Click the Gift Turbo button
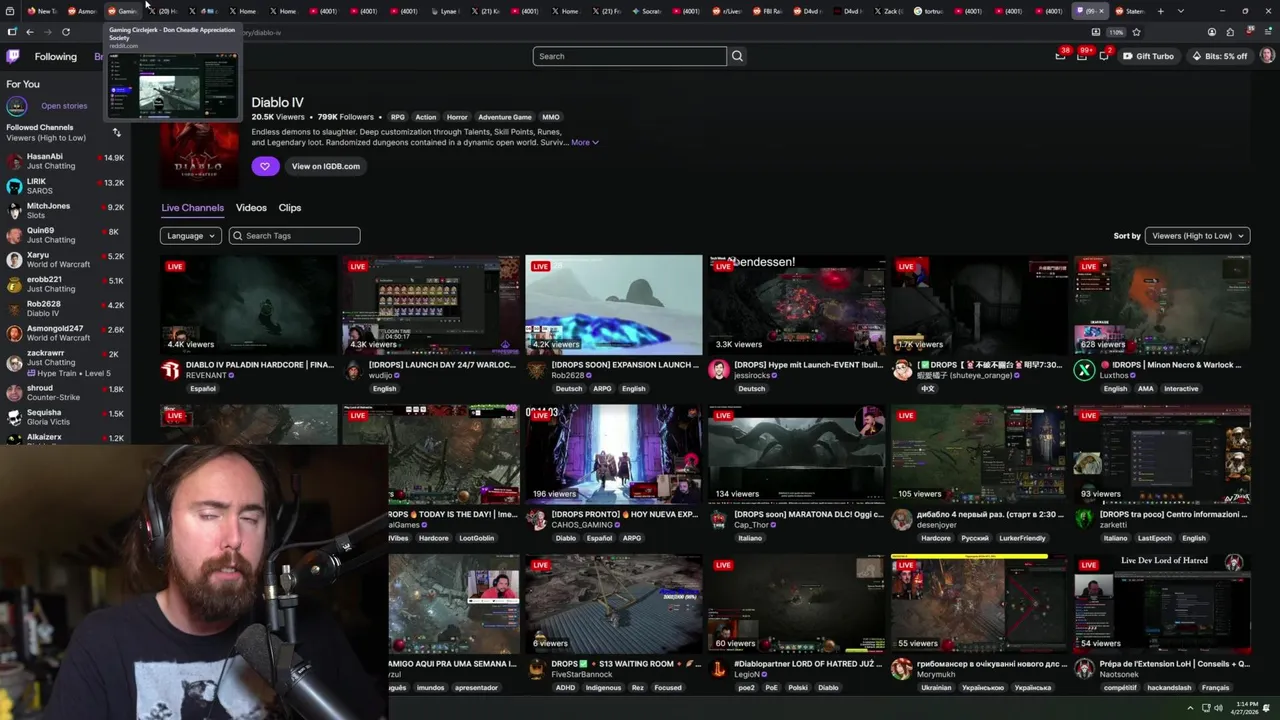Viewport: 1280px width, 720px height. [1148, 56]
